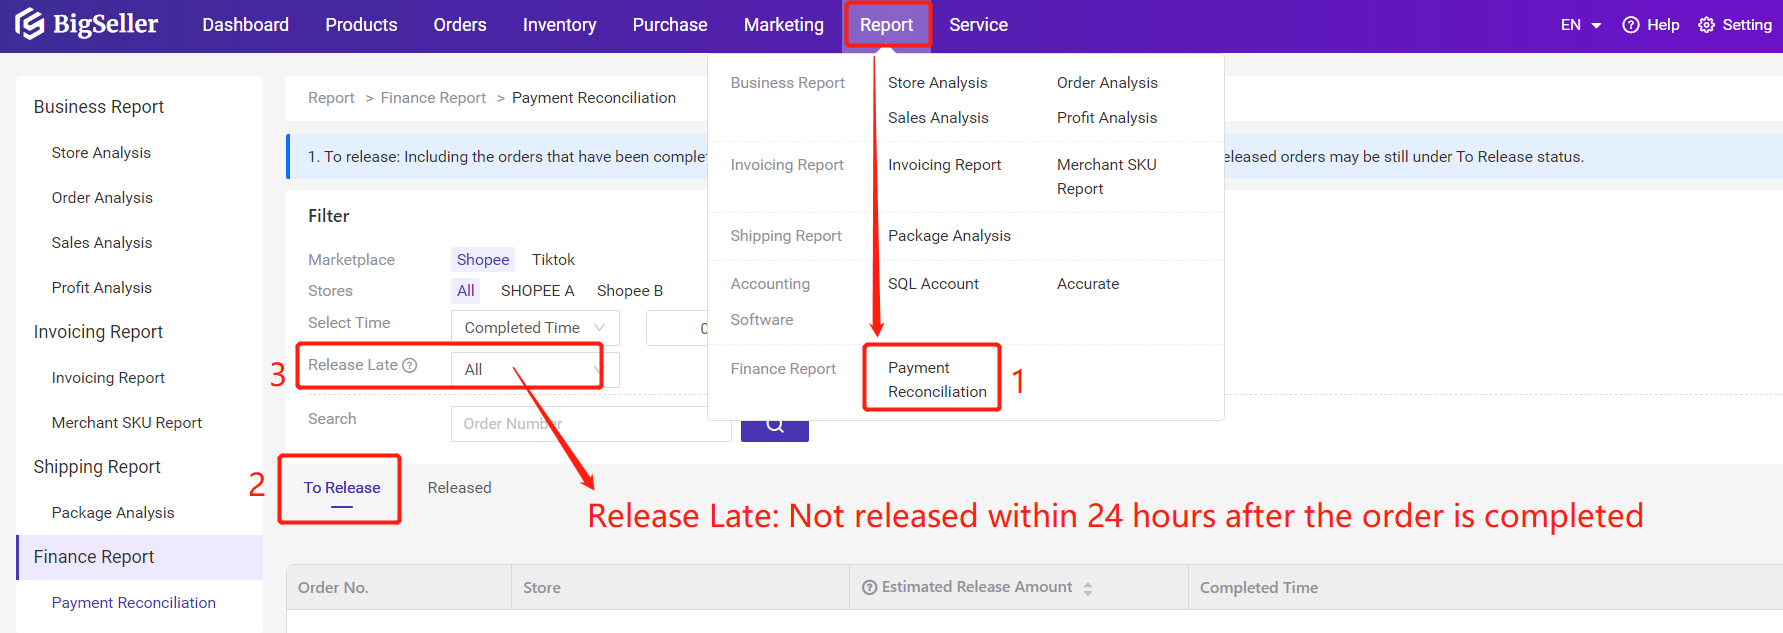Click the Release Late help icon
The height and width of the screenshot is (633, 1783).
click(x=409, y=365)
